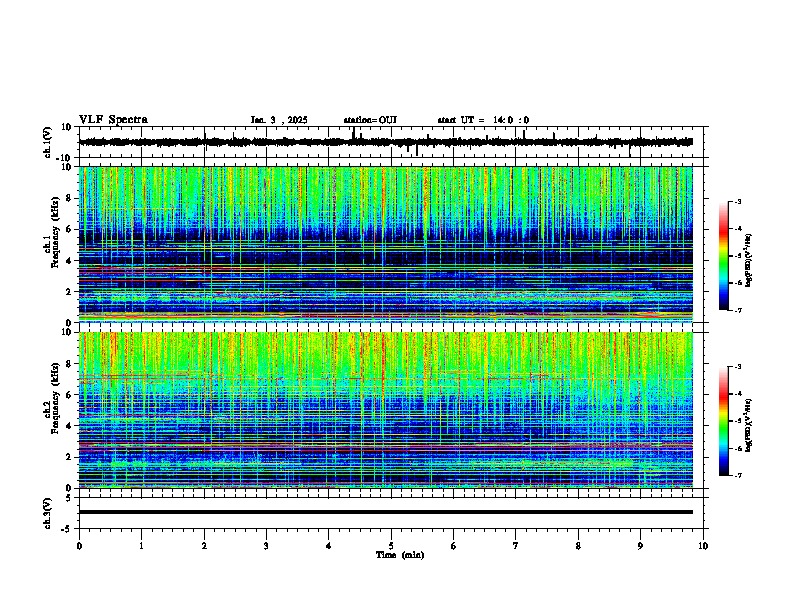Click the '2' tick on ch.2 frequency axis
This screenshot has width=792, height=612.
[x=70, y=457]
